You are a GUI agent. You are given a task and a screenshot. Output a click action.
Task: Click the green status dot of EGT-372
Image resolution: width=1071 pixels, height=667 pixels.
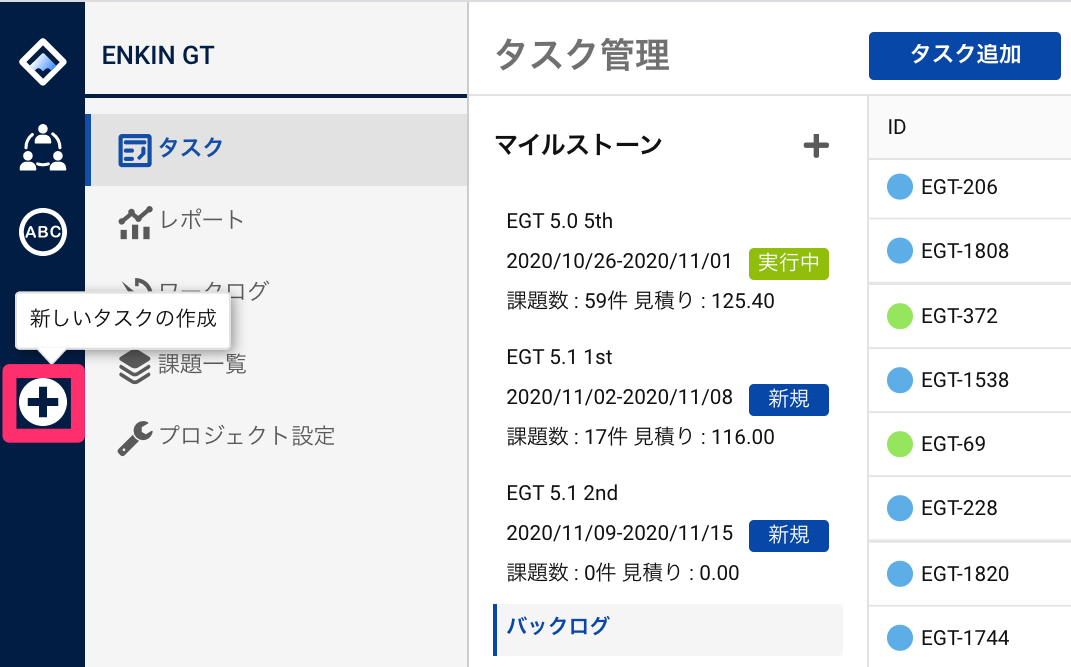click(900, 316)
